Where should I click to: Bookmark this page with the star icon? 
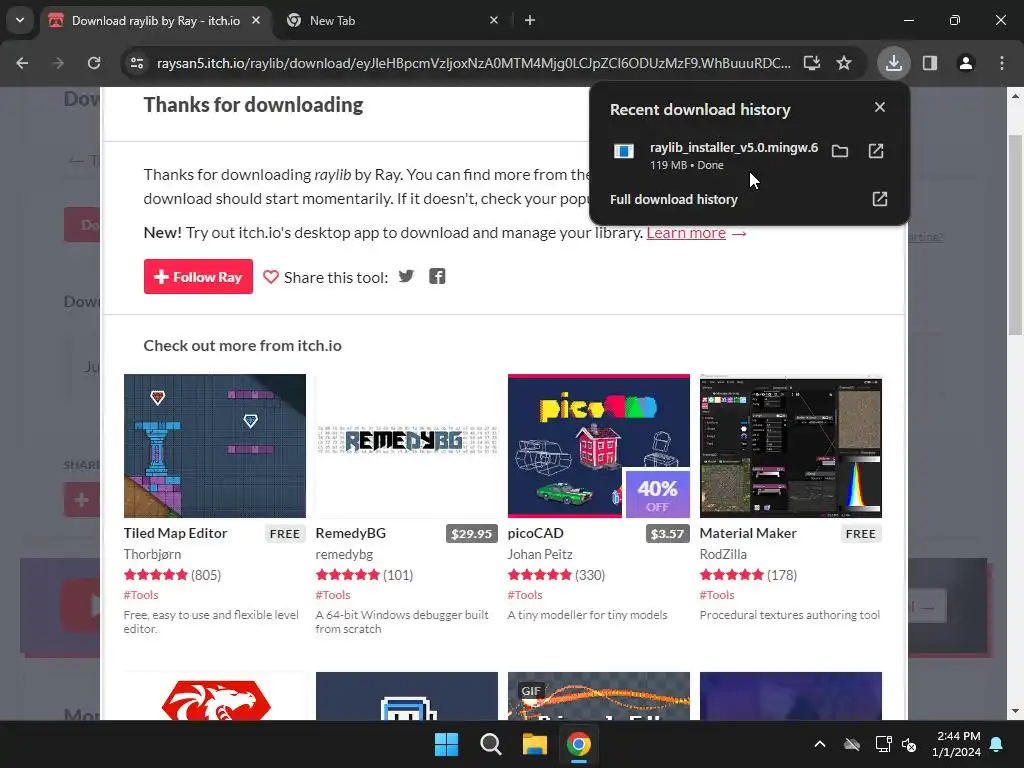(844, 63)
